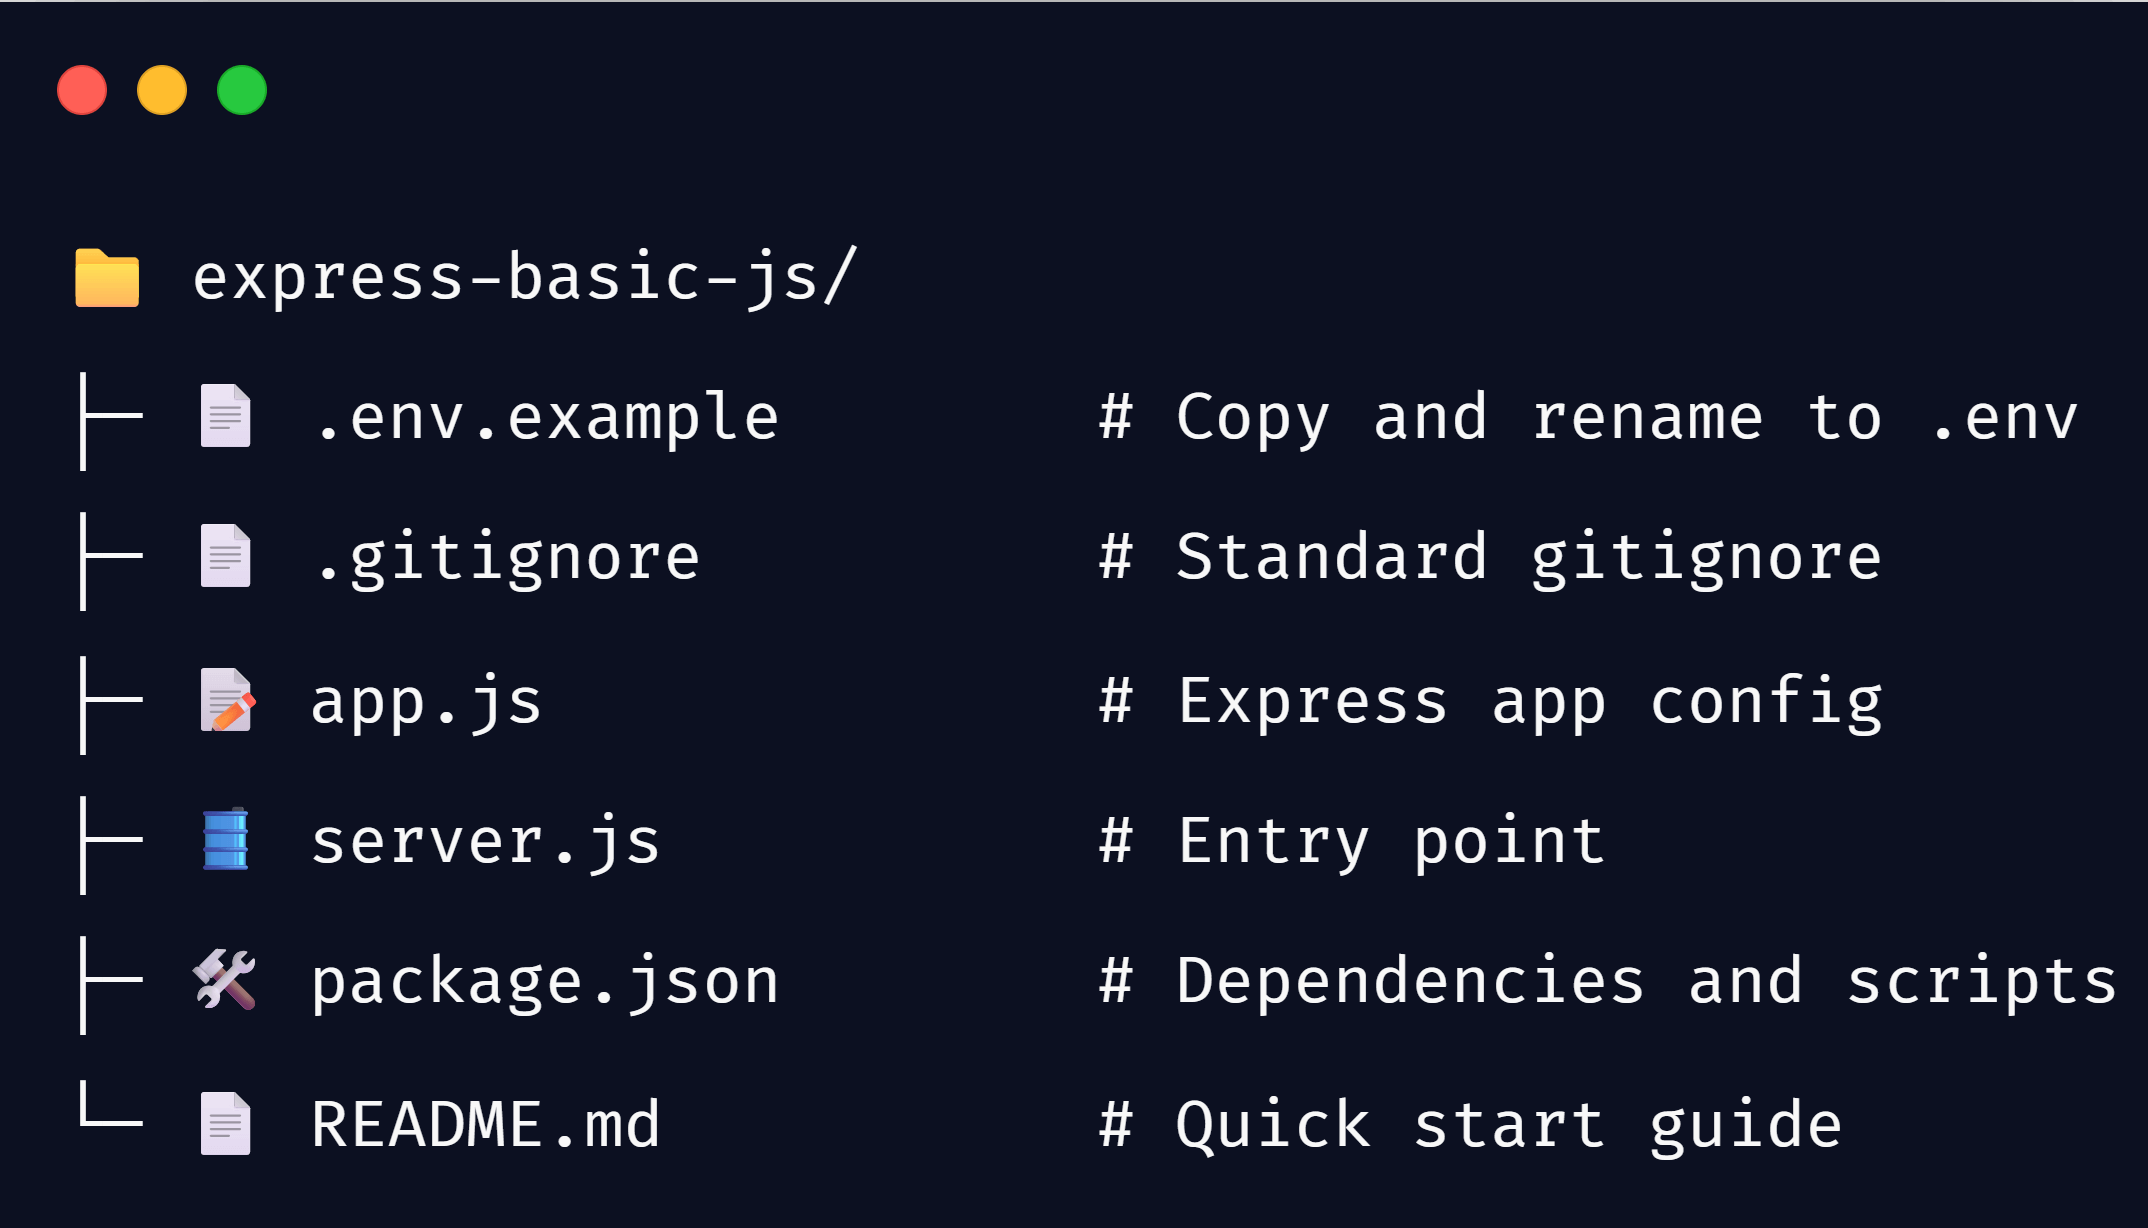
Task: Select the express-basic-js/ root folder name
Action: point(525,277)
